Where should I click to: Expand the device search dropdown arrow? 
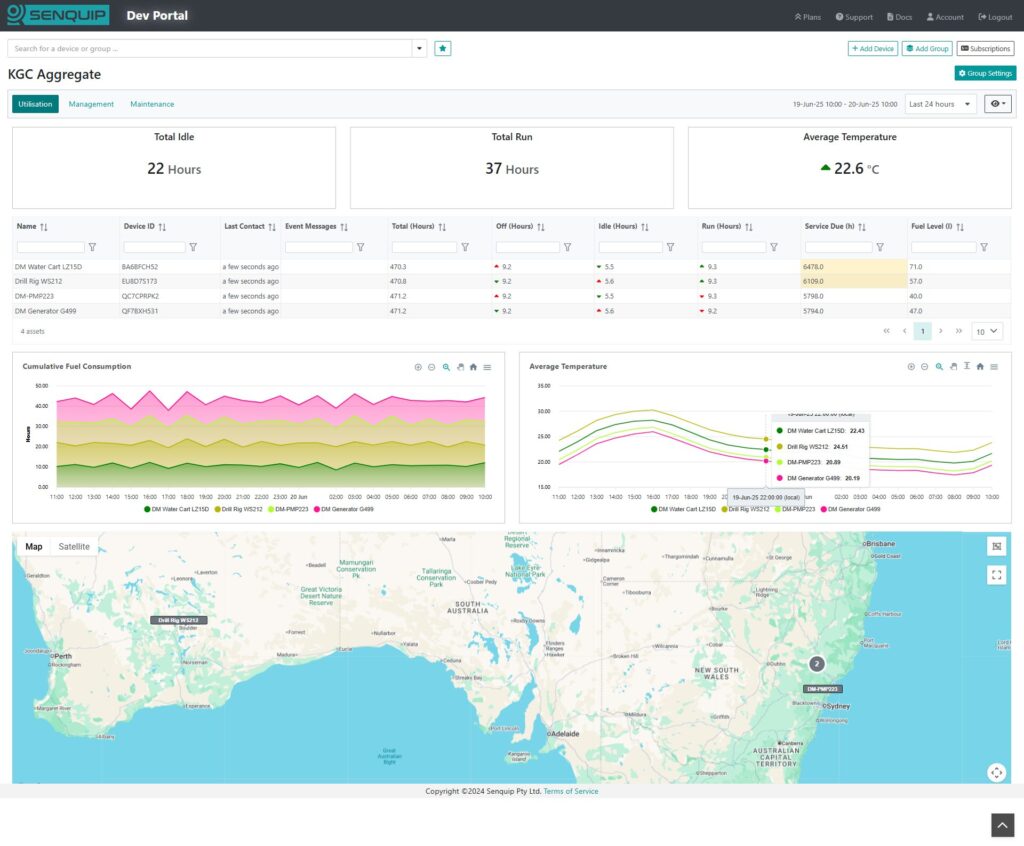point(420,48)
